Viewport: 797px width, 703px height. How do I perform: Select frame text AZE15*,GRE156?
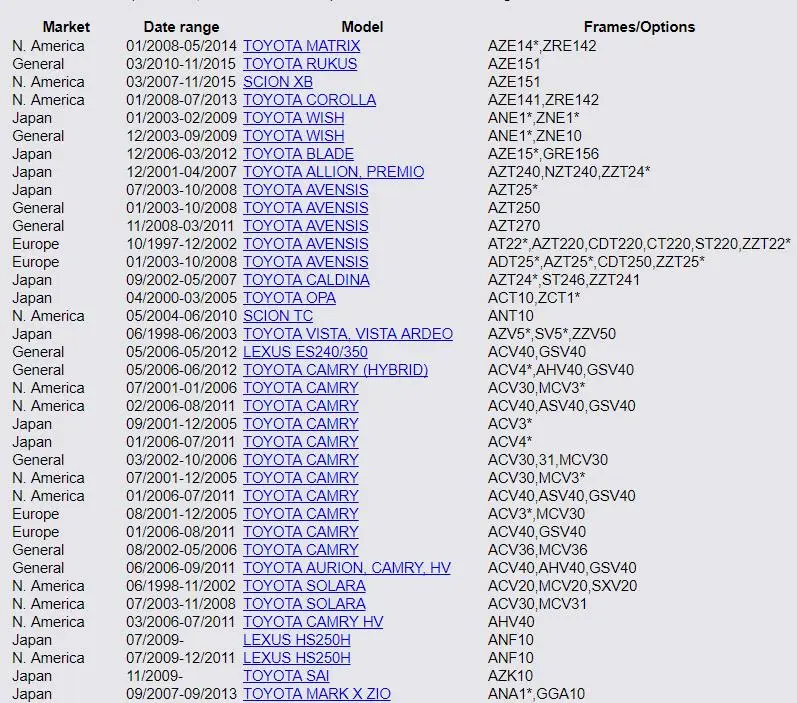[543, 154]
